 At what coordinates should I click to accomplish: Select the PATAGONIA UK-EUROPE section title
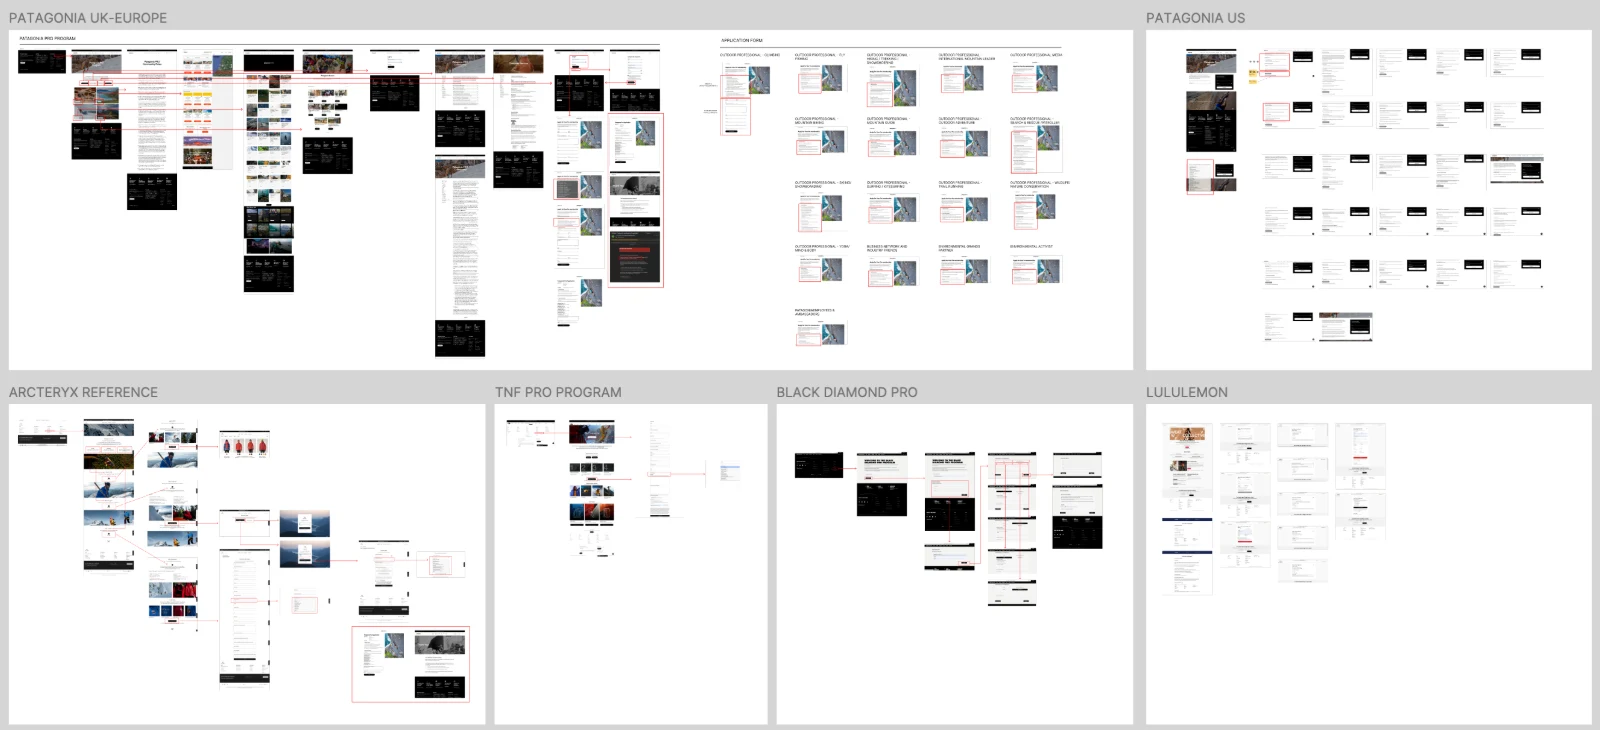click(88, 18)
